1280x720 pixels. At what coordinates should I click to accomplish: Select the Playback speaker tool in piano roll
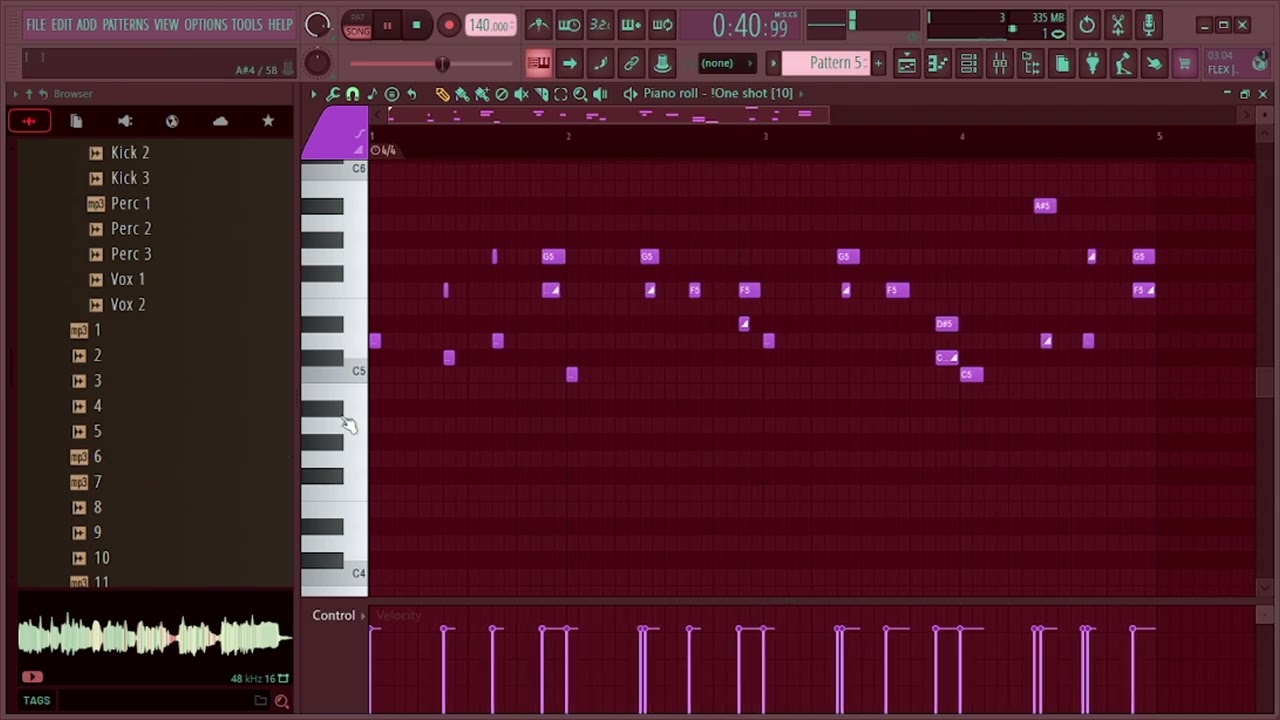600,94
